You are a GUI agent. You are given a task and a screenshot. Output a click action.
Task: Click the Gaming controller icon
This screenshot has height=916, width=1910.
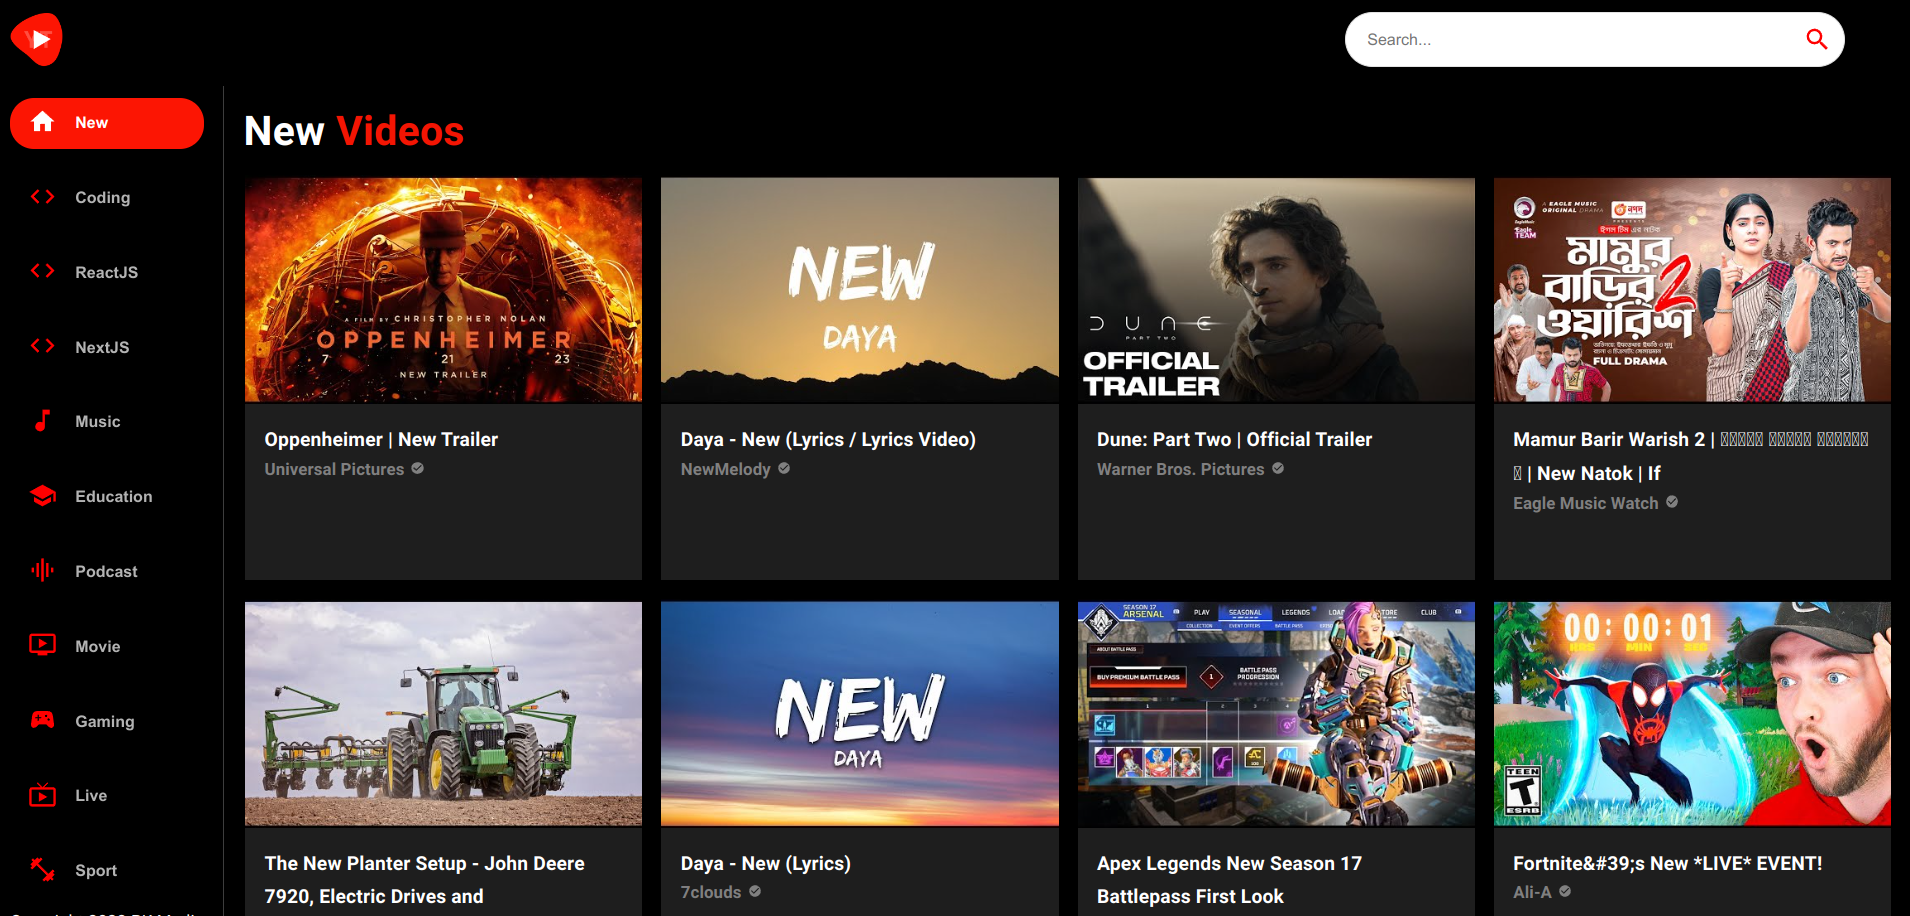click(42, 720)
